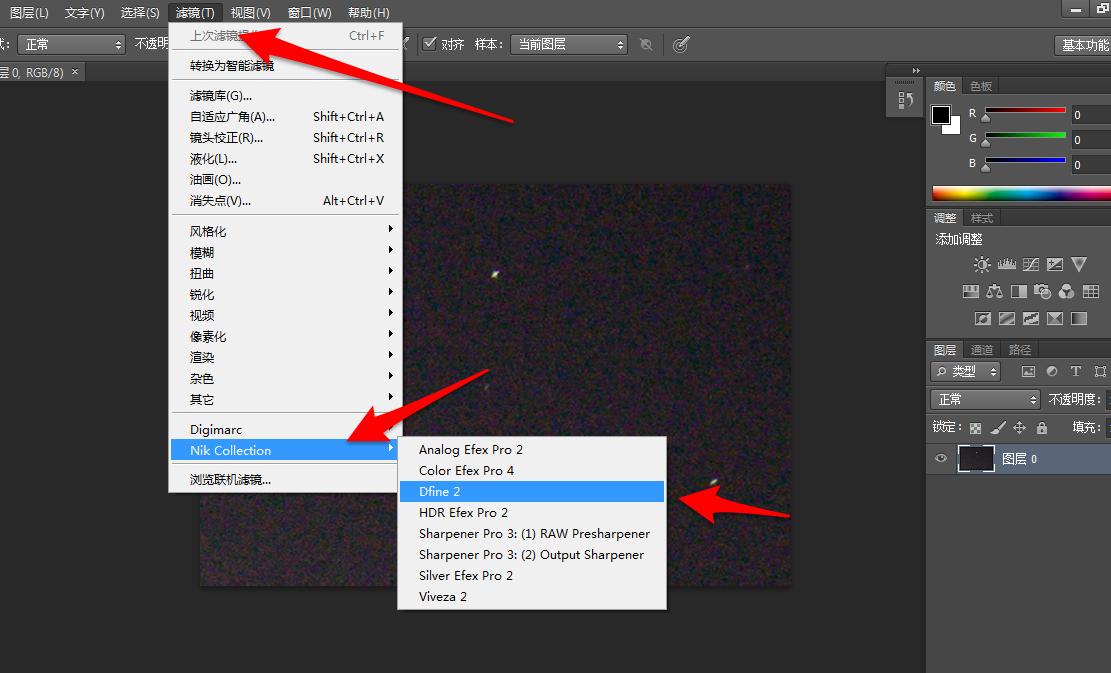Viewport: 1111px width, 673px height.
Task: Choose Color Efex Pro 4
Action: click(531, 470)
